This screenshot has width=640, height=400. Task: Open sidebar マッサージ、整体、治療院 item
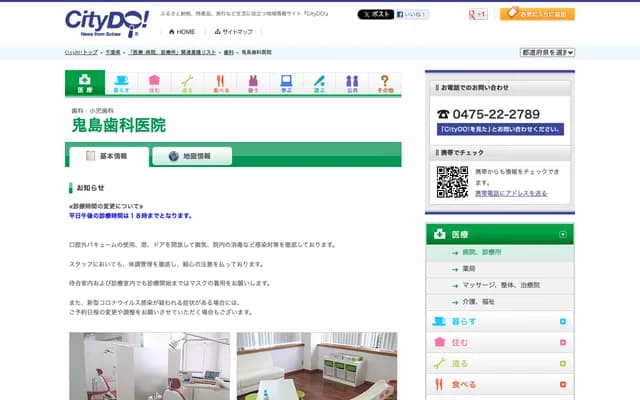tap(500, 285)
